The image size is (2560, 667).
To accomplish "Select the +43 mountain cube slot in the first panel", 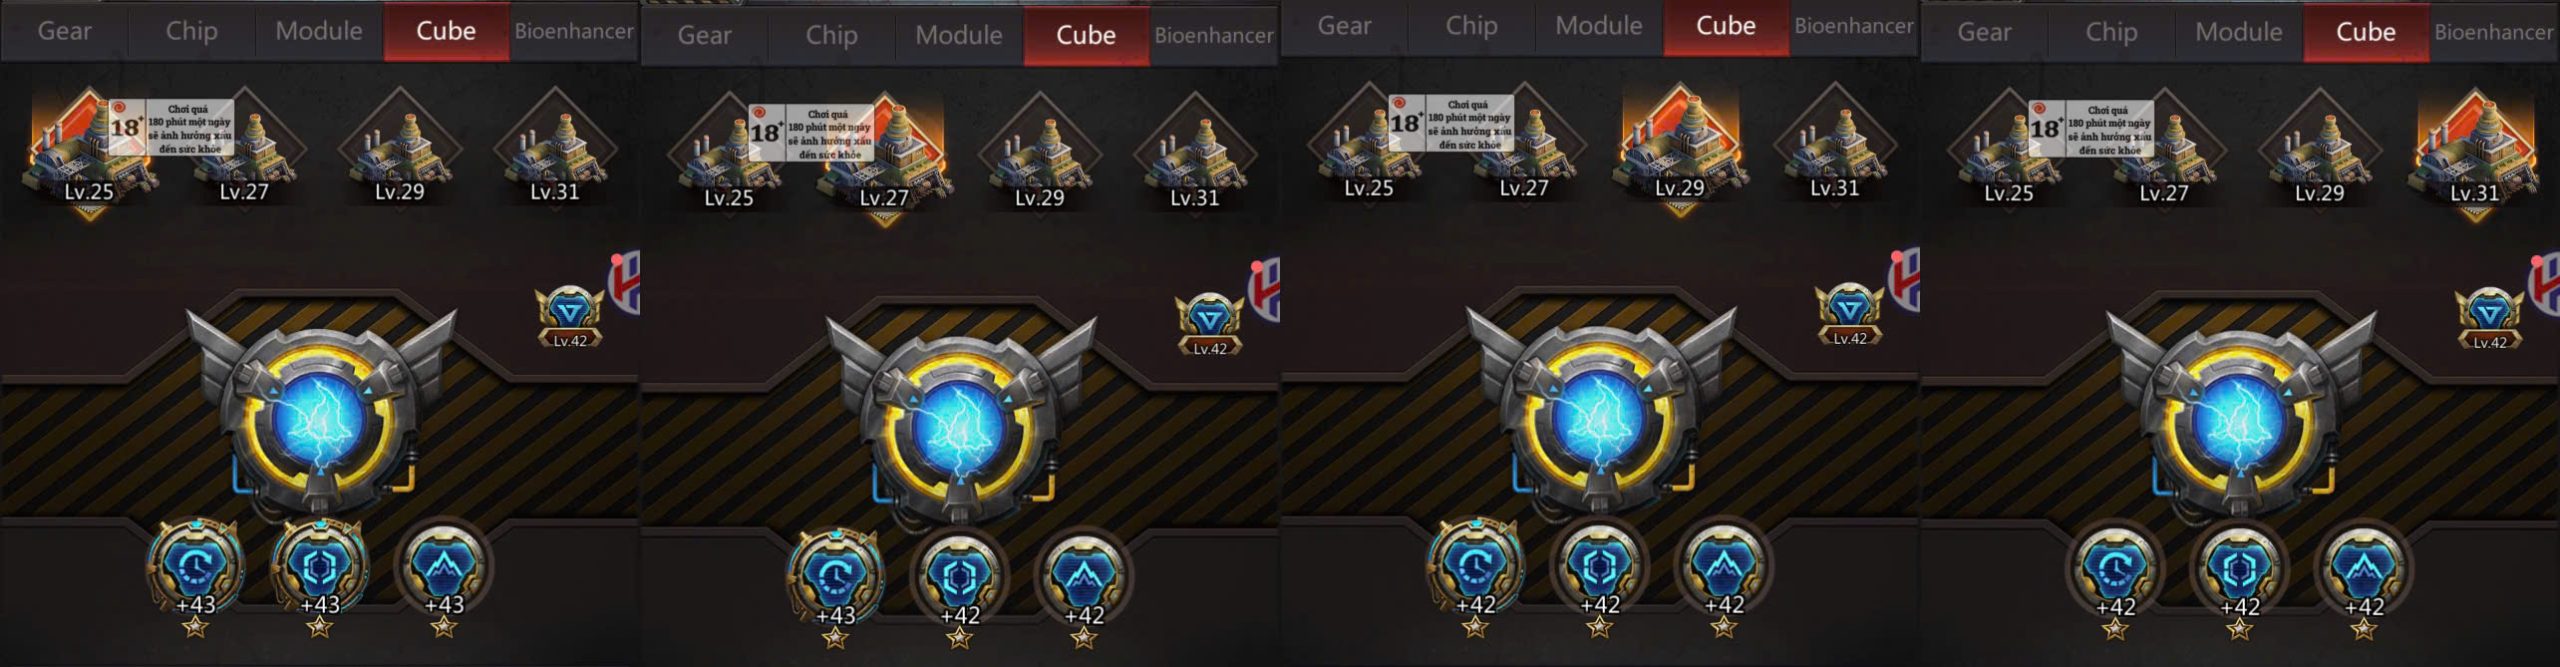I will coord(444,580).
